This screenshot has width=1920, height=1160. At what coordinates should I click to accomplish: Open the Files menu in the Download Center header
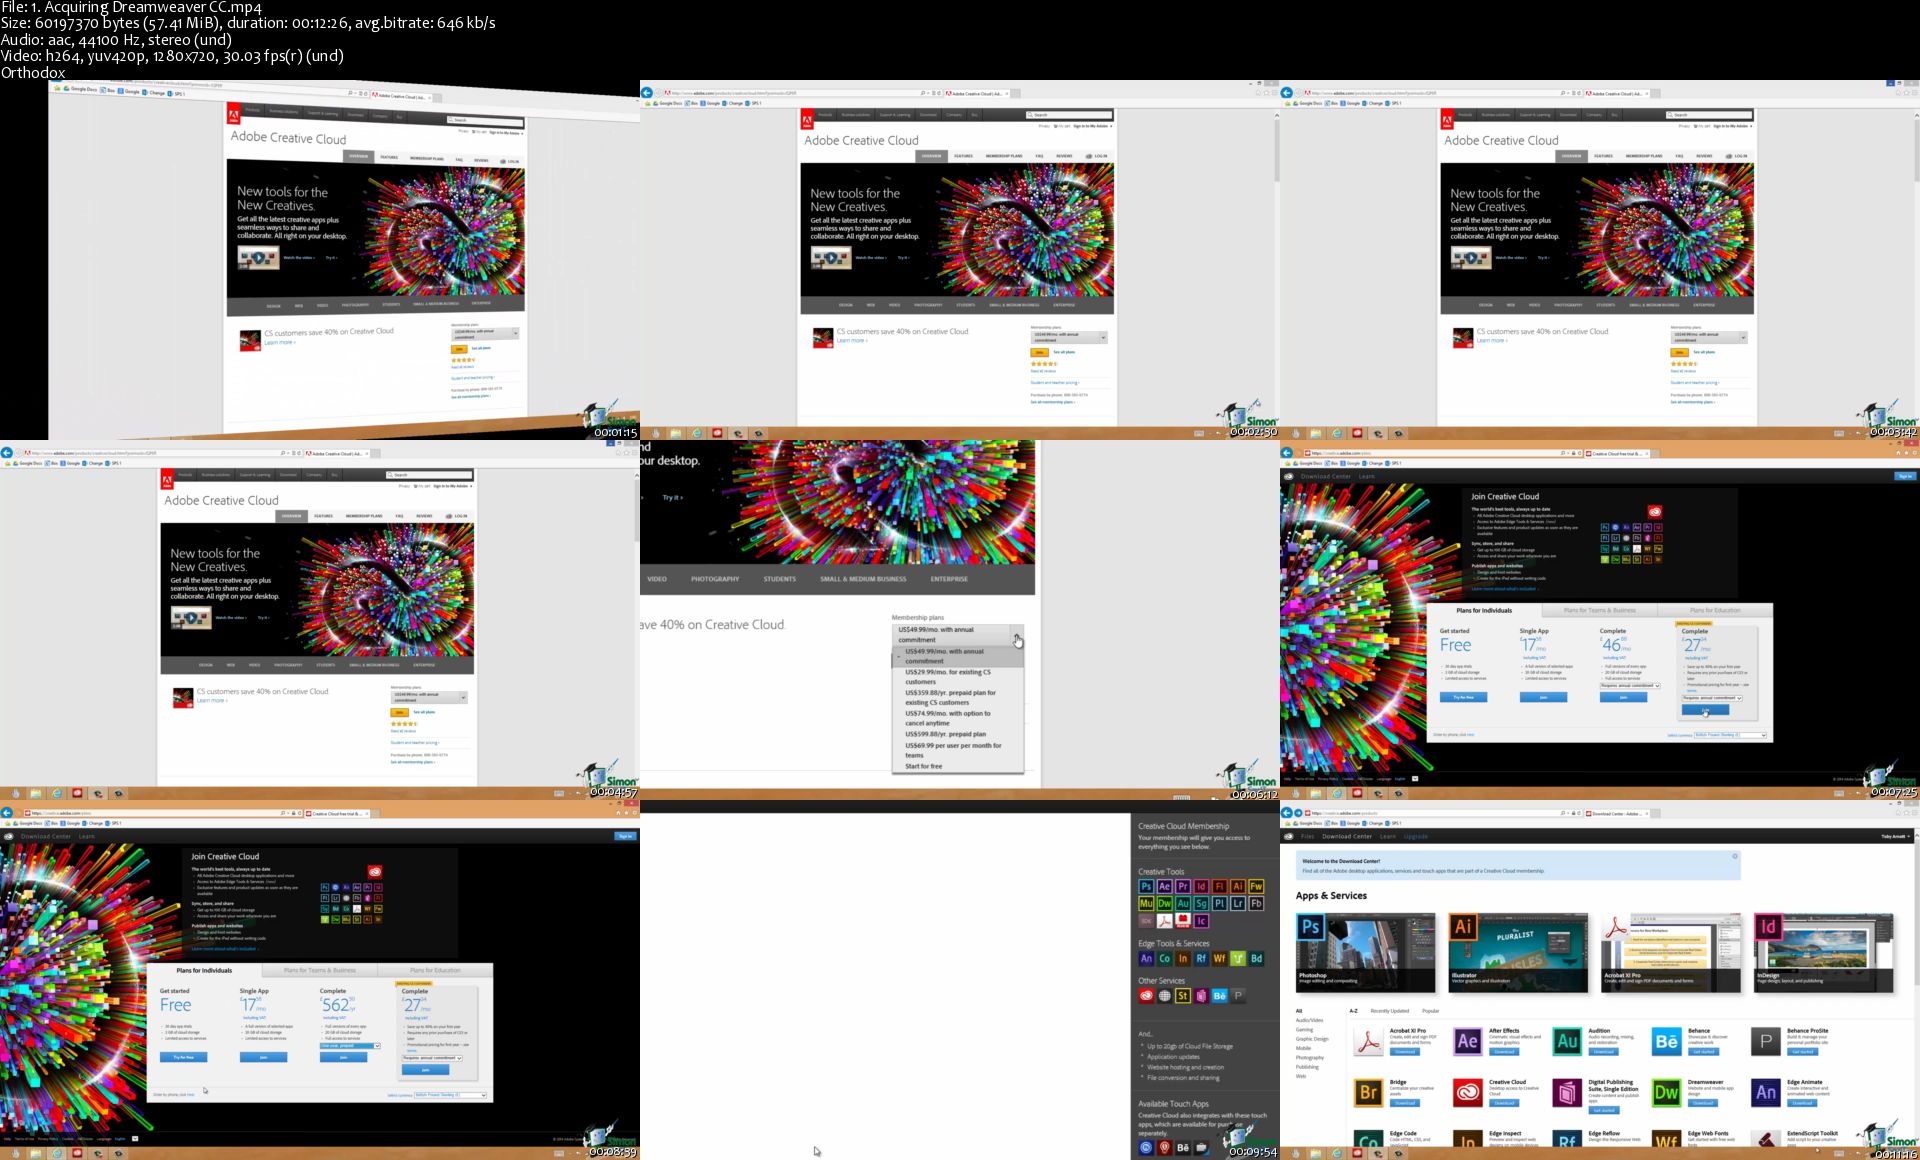[1307, 836]
